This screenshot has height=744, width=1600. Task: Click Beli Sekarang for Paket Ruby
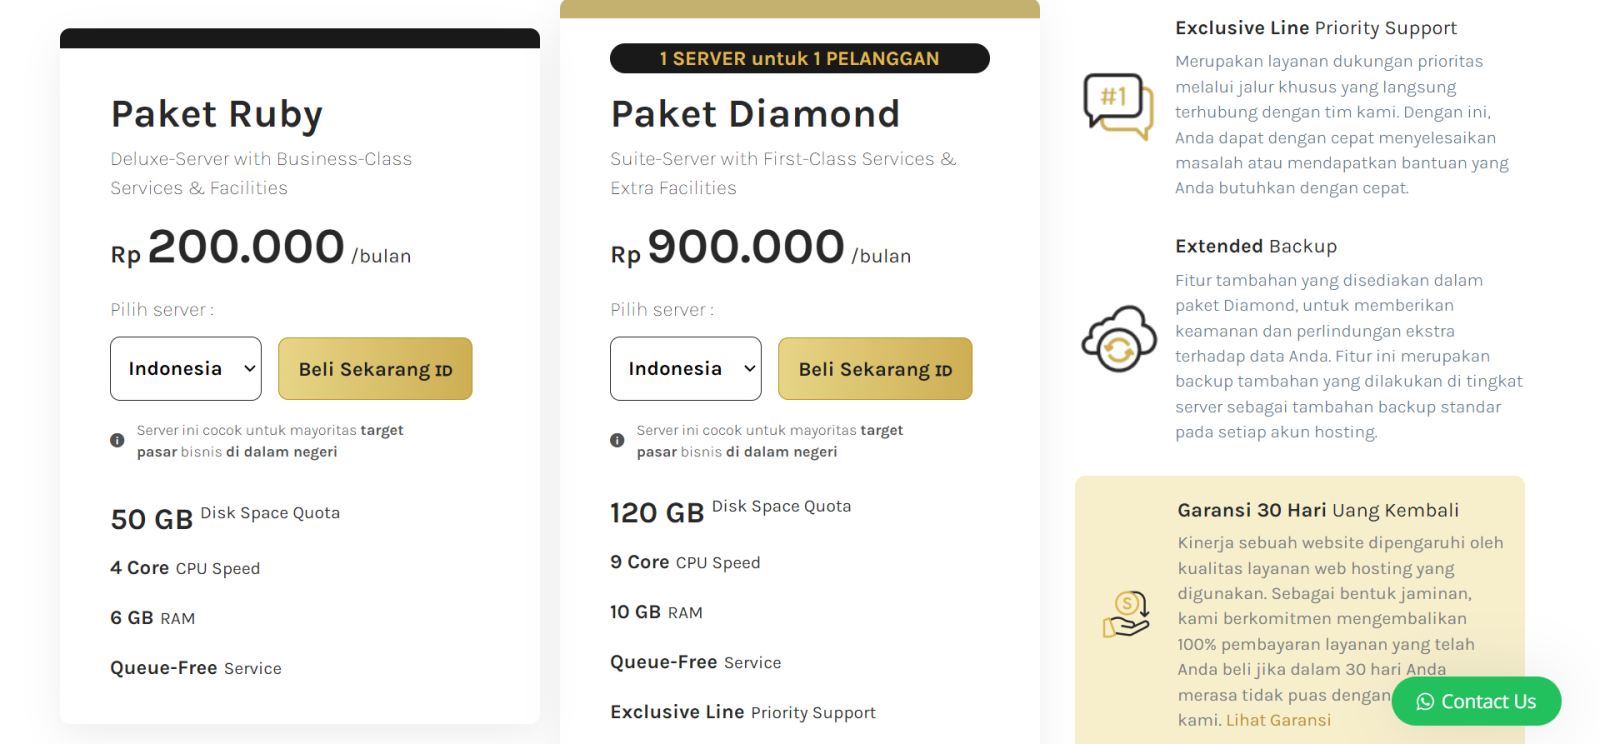pyautogui.click(x=374, y=368)
